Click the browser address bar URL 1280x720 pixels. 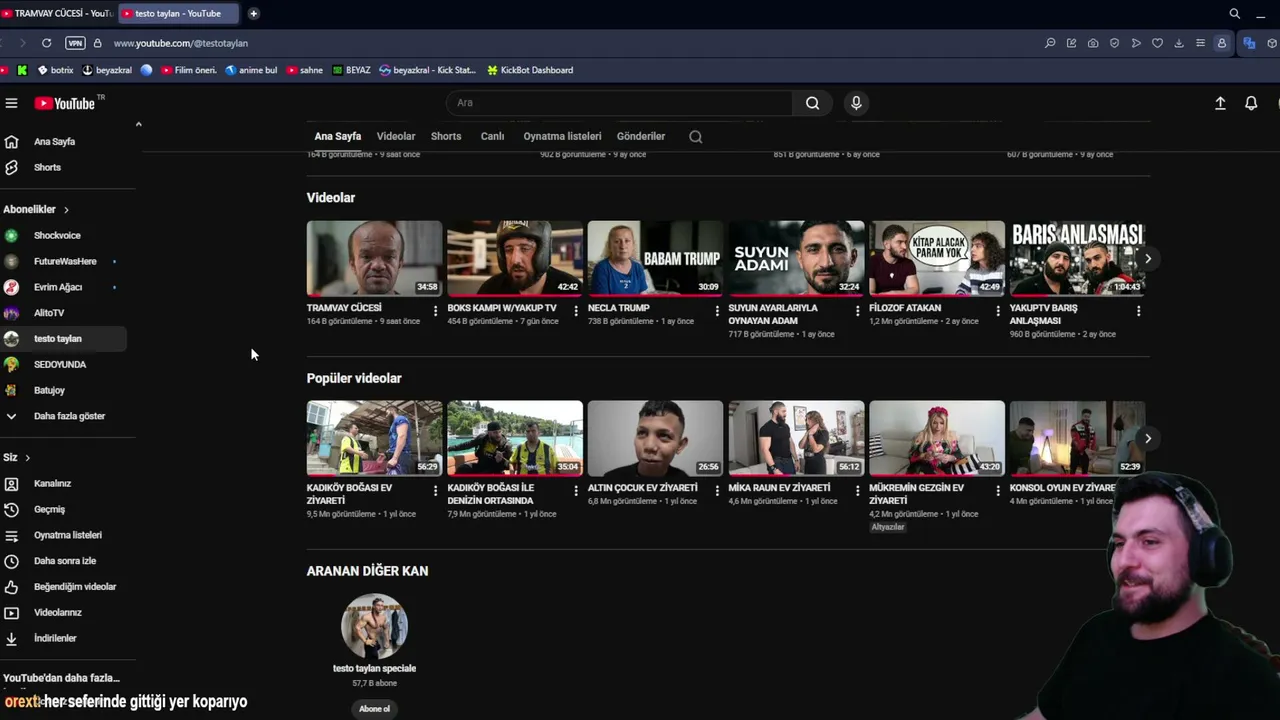[181, 43]
